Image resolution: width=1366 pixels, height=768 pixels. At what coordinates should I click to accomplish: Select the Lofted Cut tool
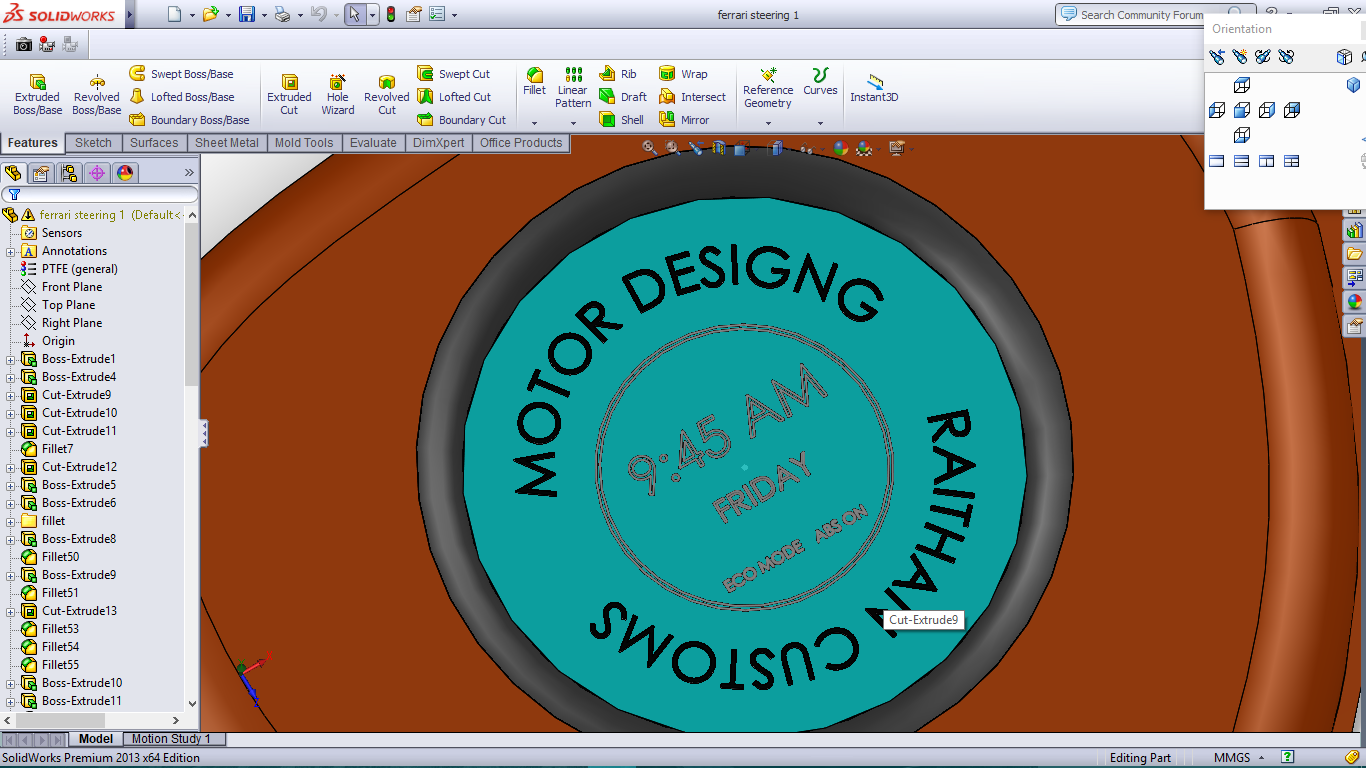pyautogui.click(x=454, y=97)
